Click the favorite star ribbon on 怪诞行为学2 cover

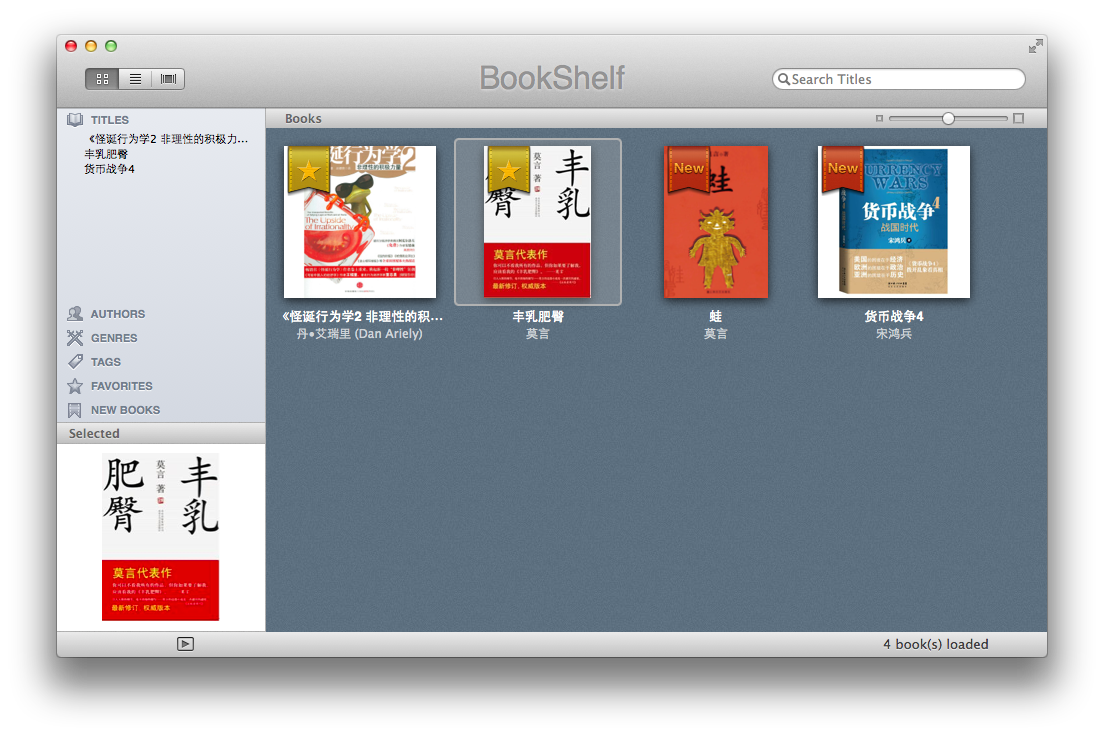(x=308, y=169)
